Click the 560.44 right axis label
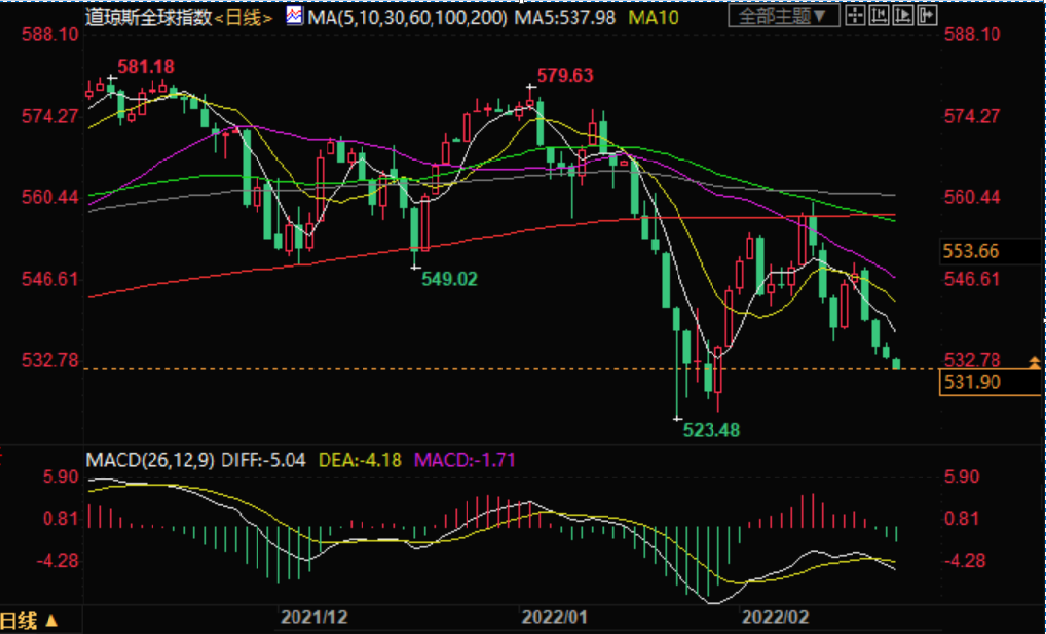The image size is (1046, 634). tap(972, 198)
